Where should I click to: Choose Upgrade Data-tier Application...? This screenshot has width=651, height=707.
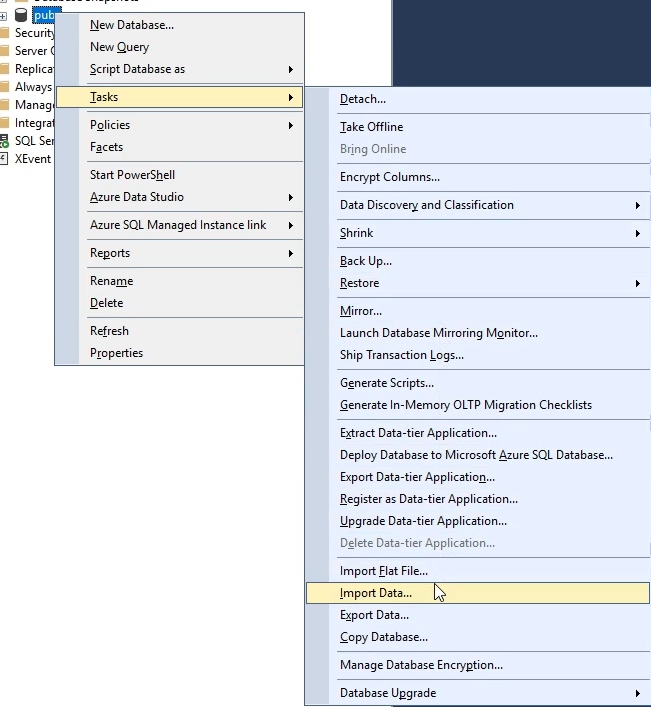423,522
